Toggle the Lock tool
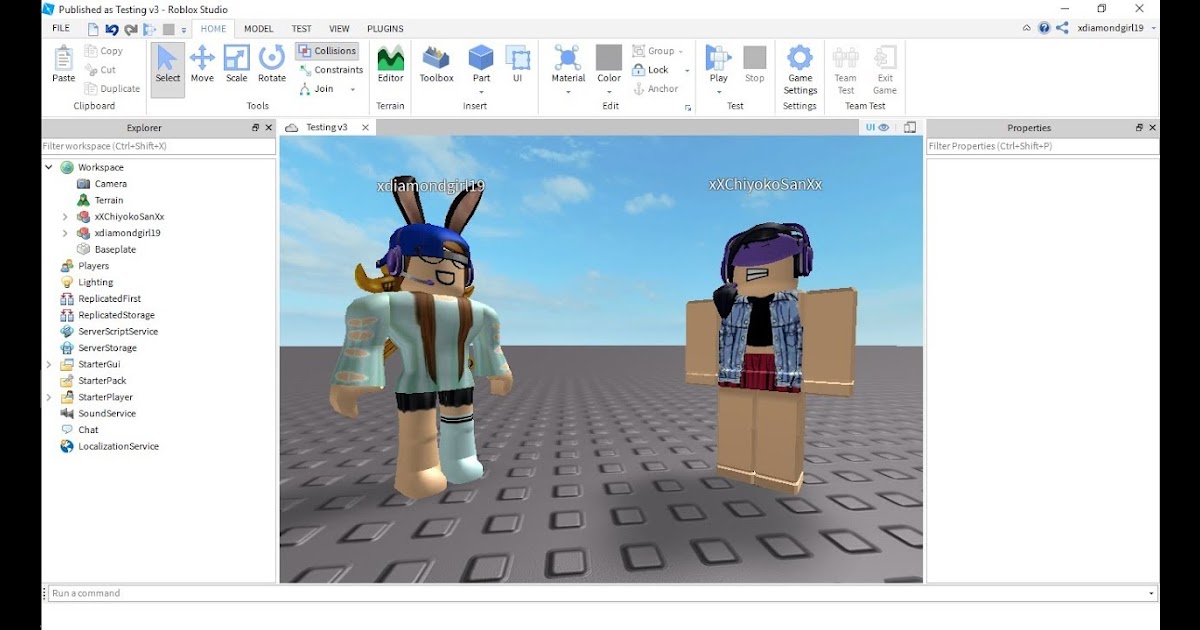Screen dimensions: 1200x630 (x=651, y=70)
